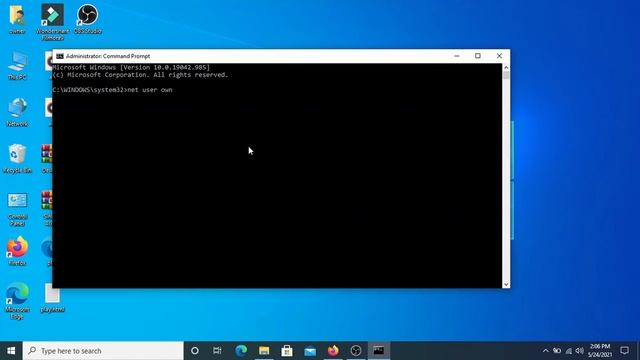Minimize the Command Prompt window
The image size is (640, 360).
pyautogui.click(x=457, y=56)
